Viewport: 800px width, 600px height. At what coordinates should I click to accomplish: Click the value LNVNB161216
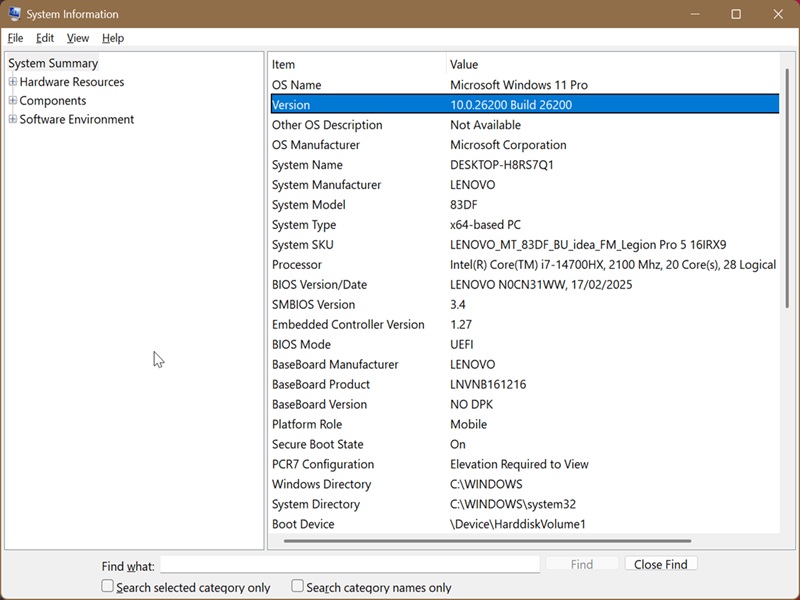[488, 384]
